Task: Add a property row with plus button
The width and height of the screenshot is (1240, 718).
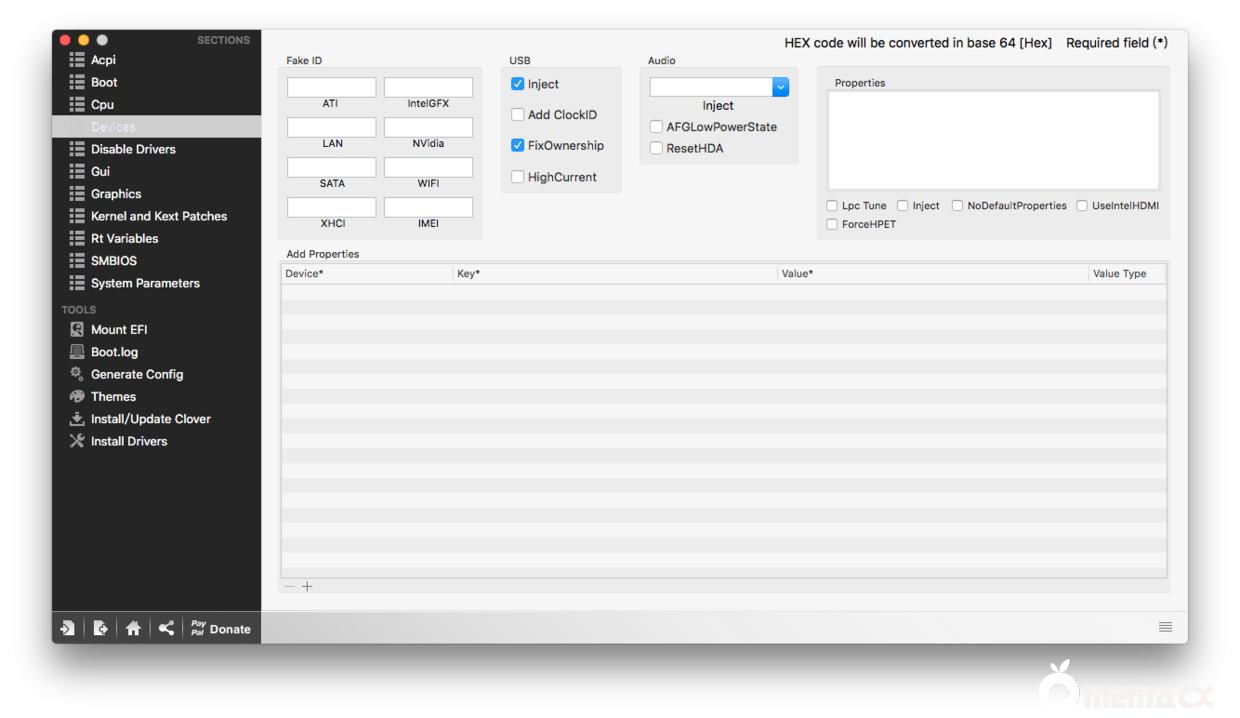Action: pos(307,587)
